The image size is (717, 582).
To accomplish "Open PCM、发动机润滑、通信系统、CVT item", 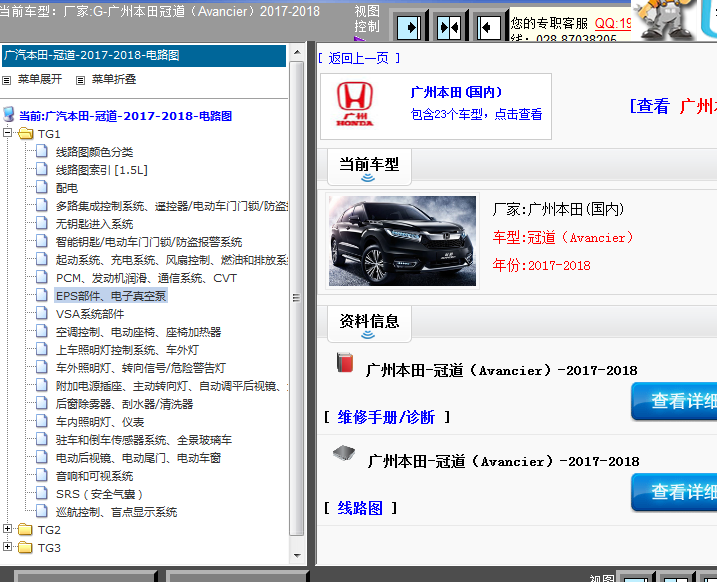I will pos(146,278).
